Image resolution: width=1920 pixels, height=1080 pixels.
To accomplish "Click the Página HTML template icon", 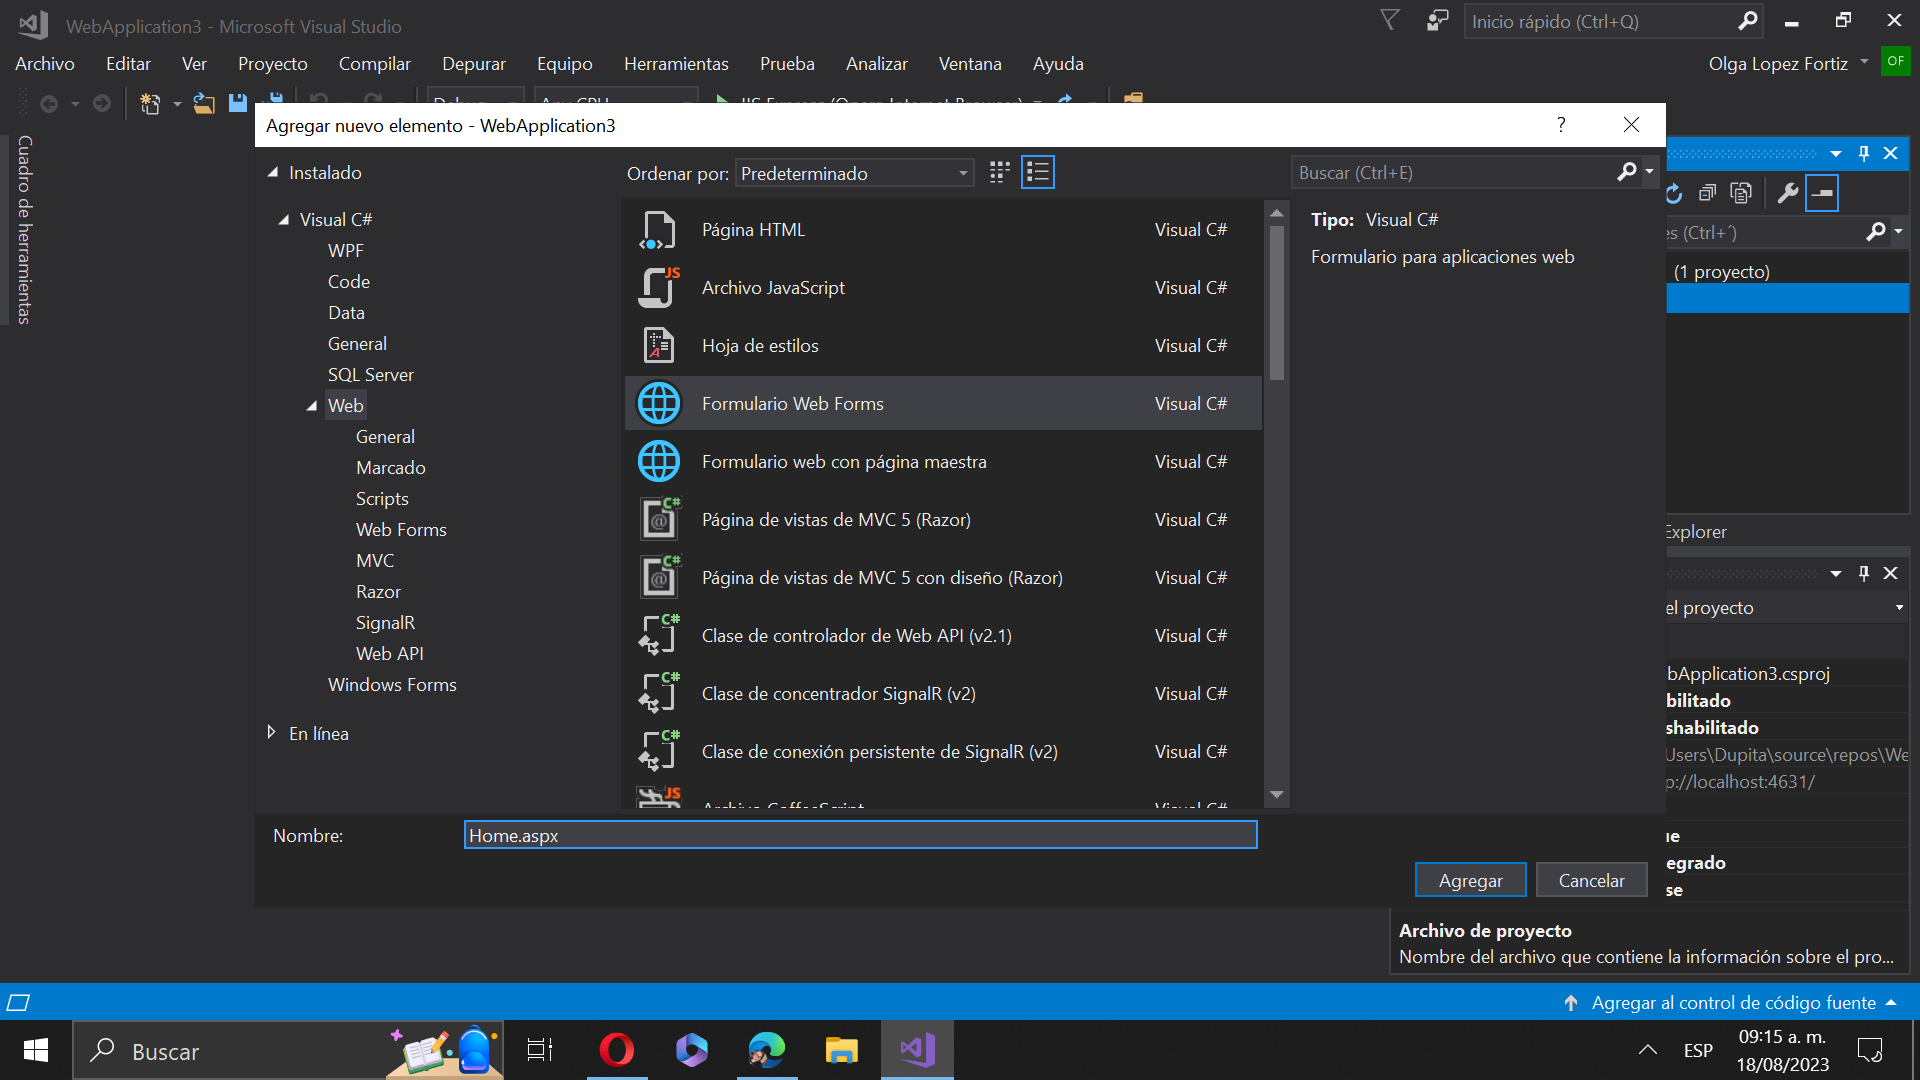I will point(658,230).
